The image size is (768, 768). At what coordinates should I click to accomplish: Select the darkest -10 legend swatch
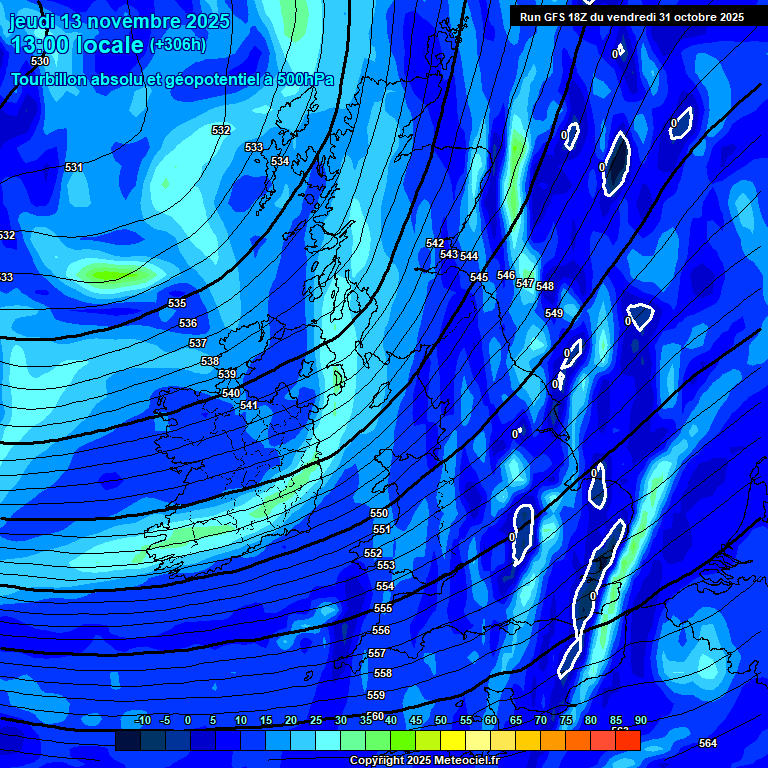click(127, 741)
